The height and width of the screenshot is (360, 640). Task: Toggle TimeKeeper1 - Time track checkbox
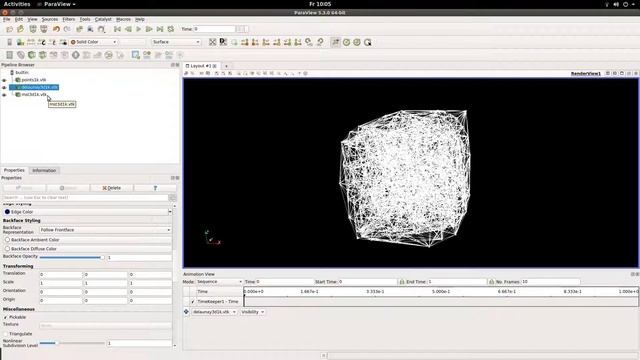pos(193,302)
